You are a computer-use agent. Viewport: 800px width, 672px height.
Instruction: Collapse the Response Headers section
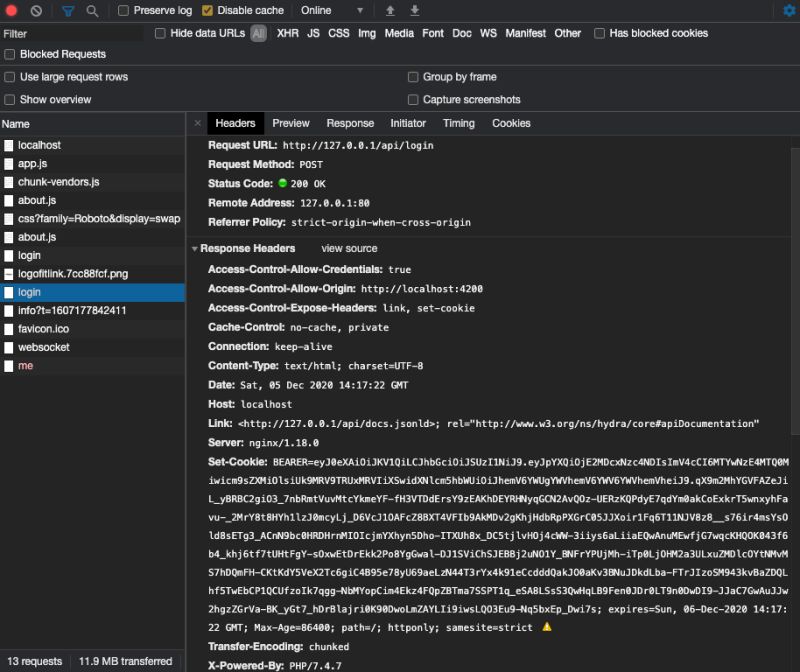tap(195, 248)
